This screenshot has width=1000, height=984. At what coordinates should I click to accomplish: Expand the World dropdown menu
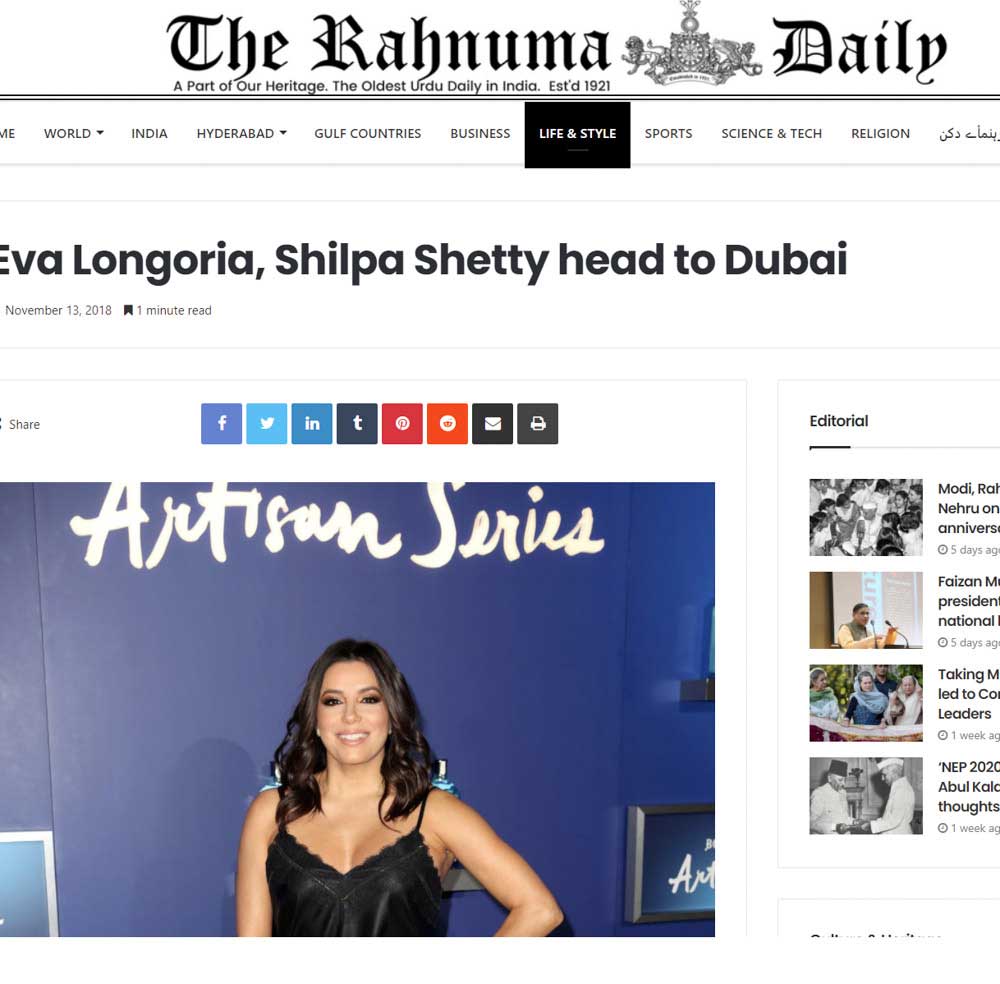point(73,133)
